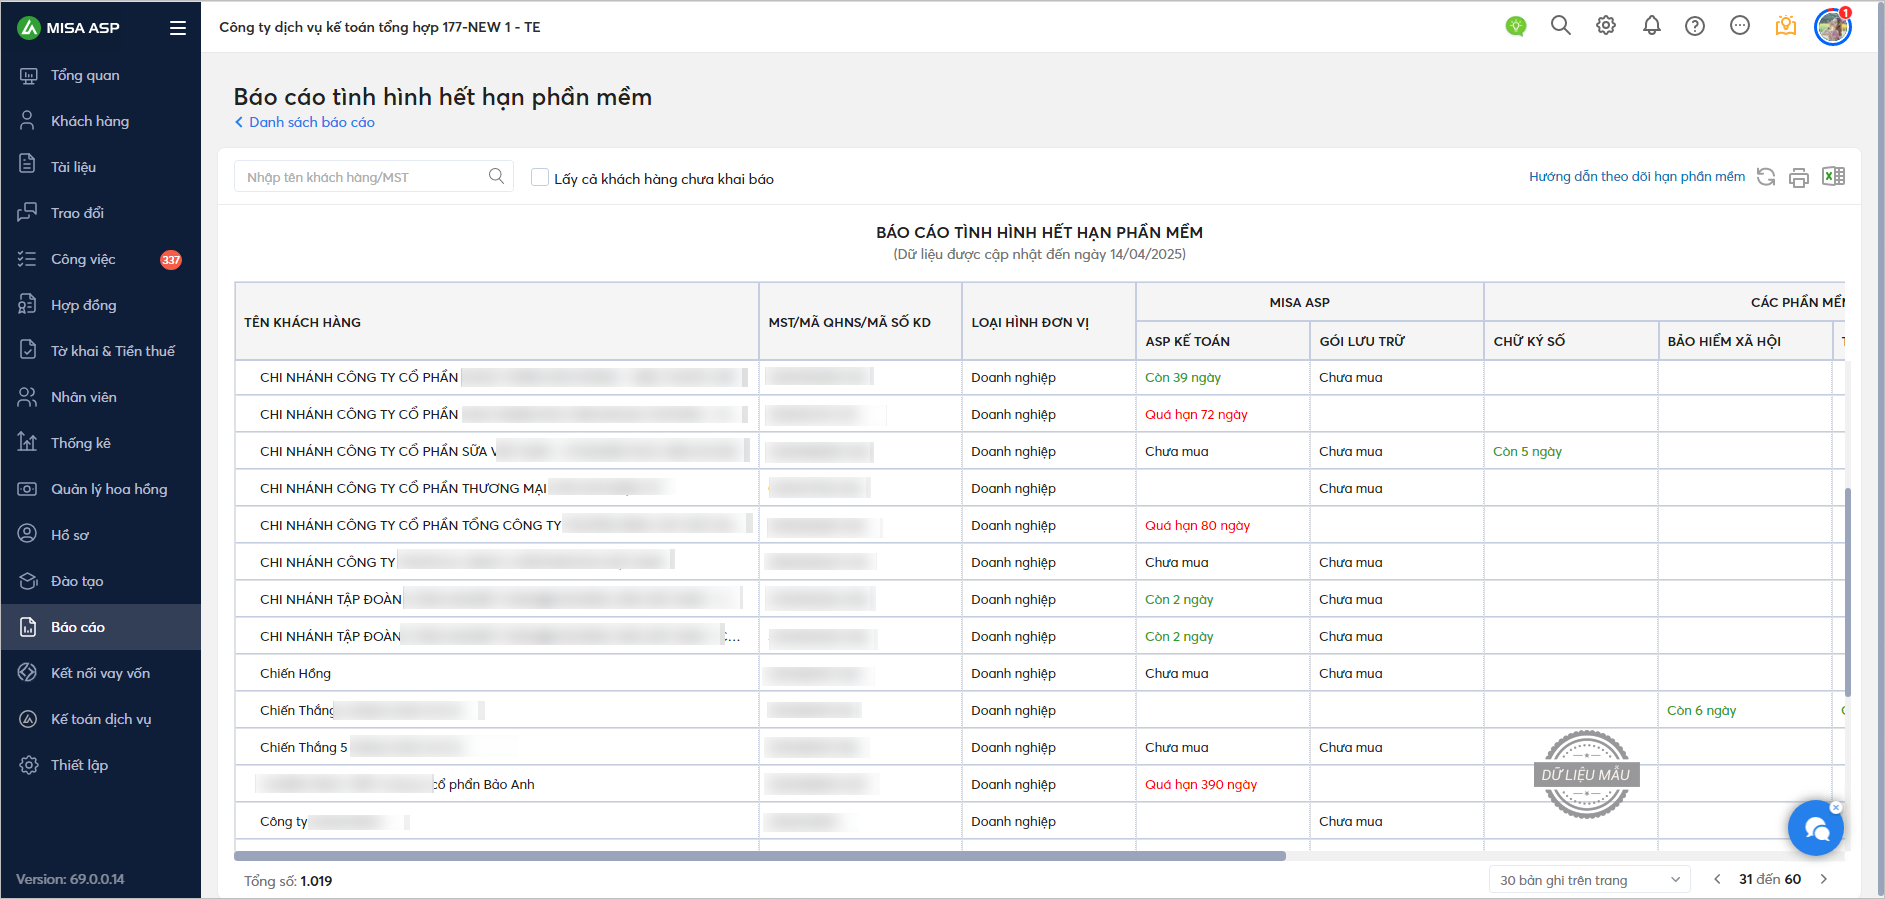Open Tổng quan in the sidebar
Viewport: 1885px width, 899px height.
click(x=100, y=75)
